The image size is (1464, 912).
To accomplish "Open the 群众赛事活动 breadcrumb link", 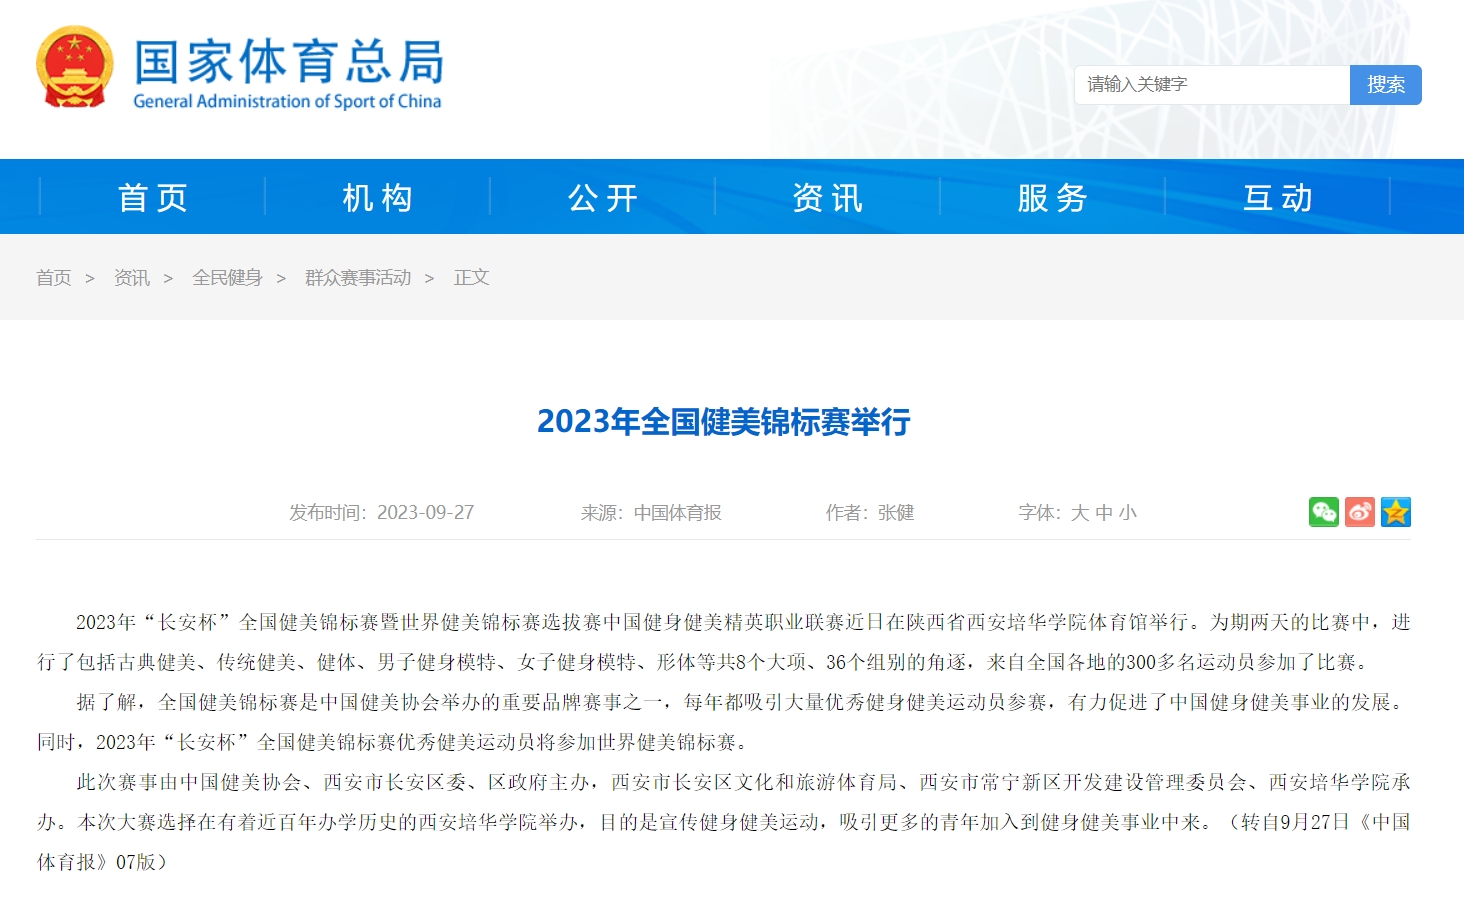I will pyautogui.click(x=358, y=278).
